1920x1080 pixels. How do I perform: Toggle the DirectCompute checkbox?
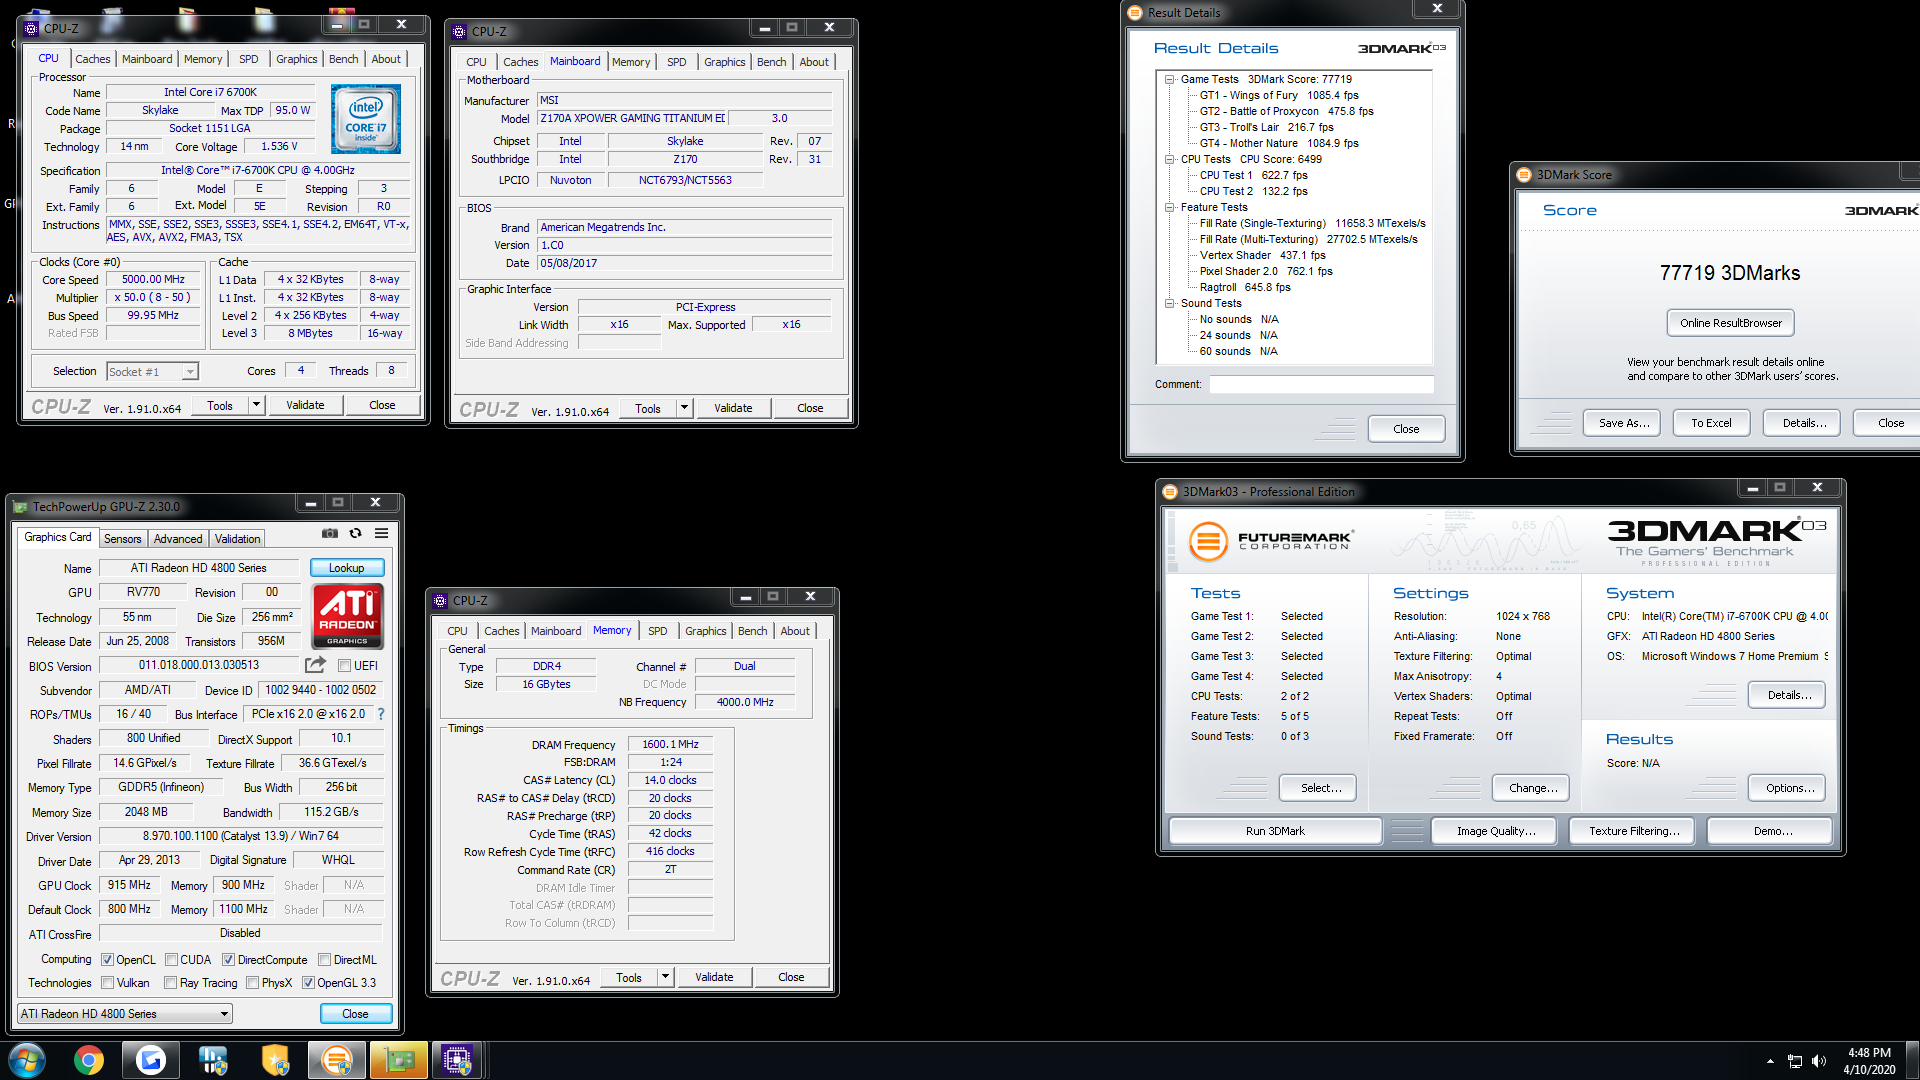pos(228,960)
